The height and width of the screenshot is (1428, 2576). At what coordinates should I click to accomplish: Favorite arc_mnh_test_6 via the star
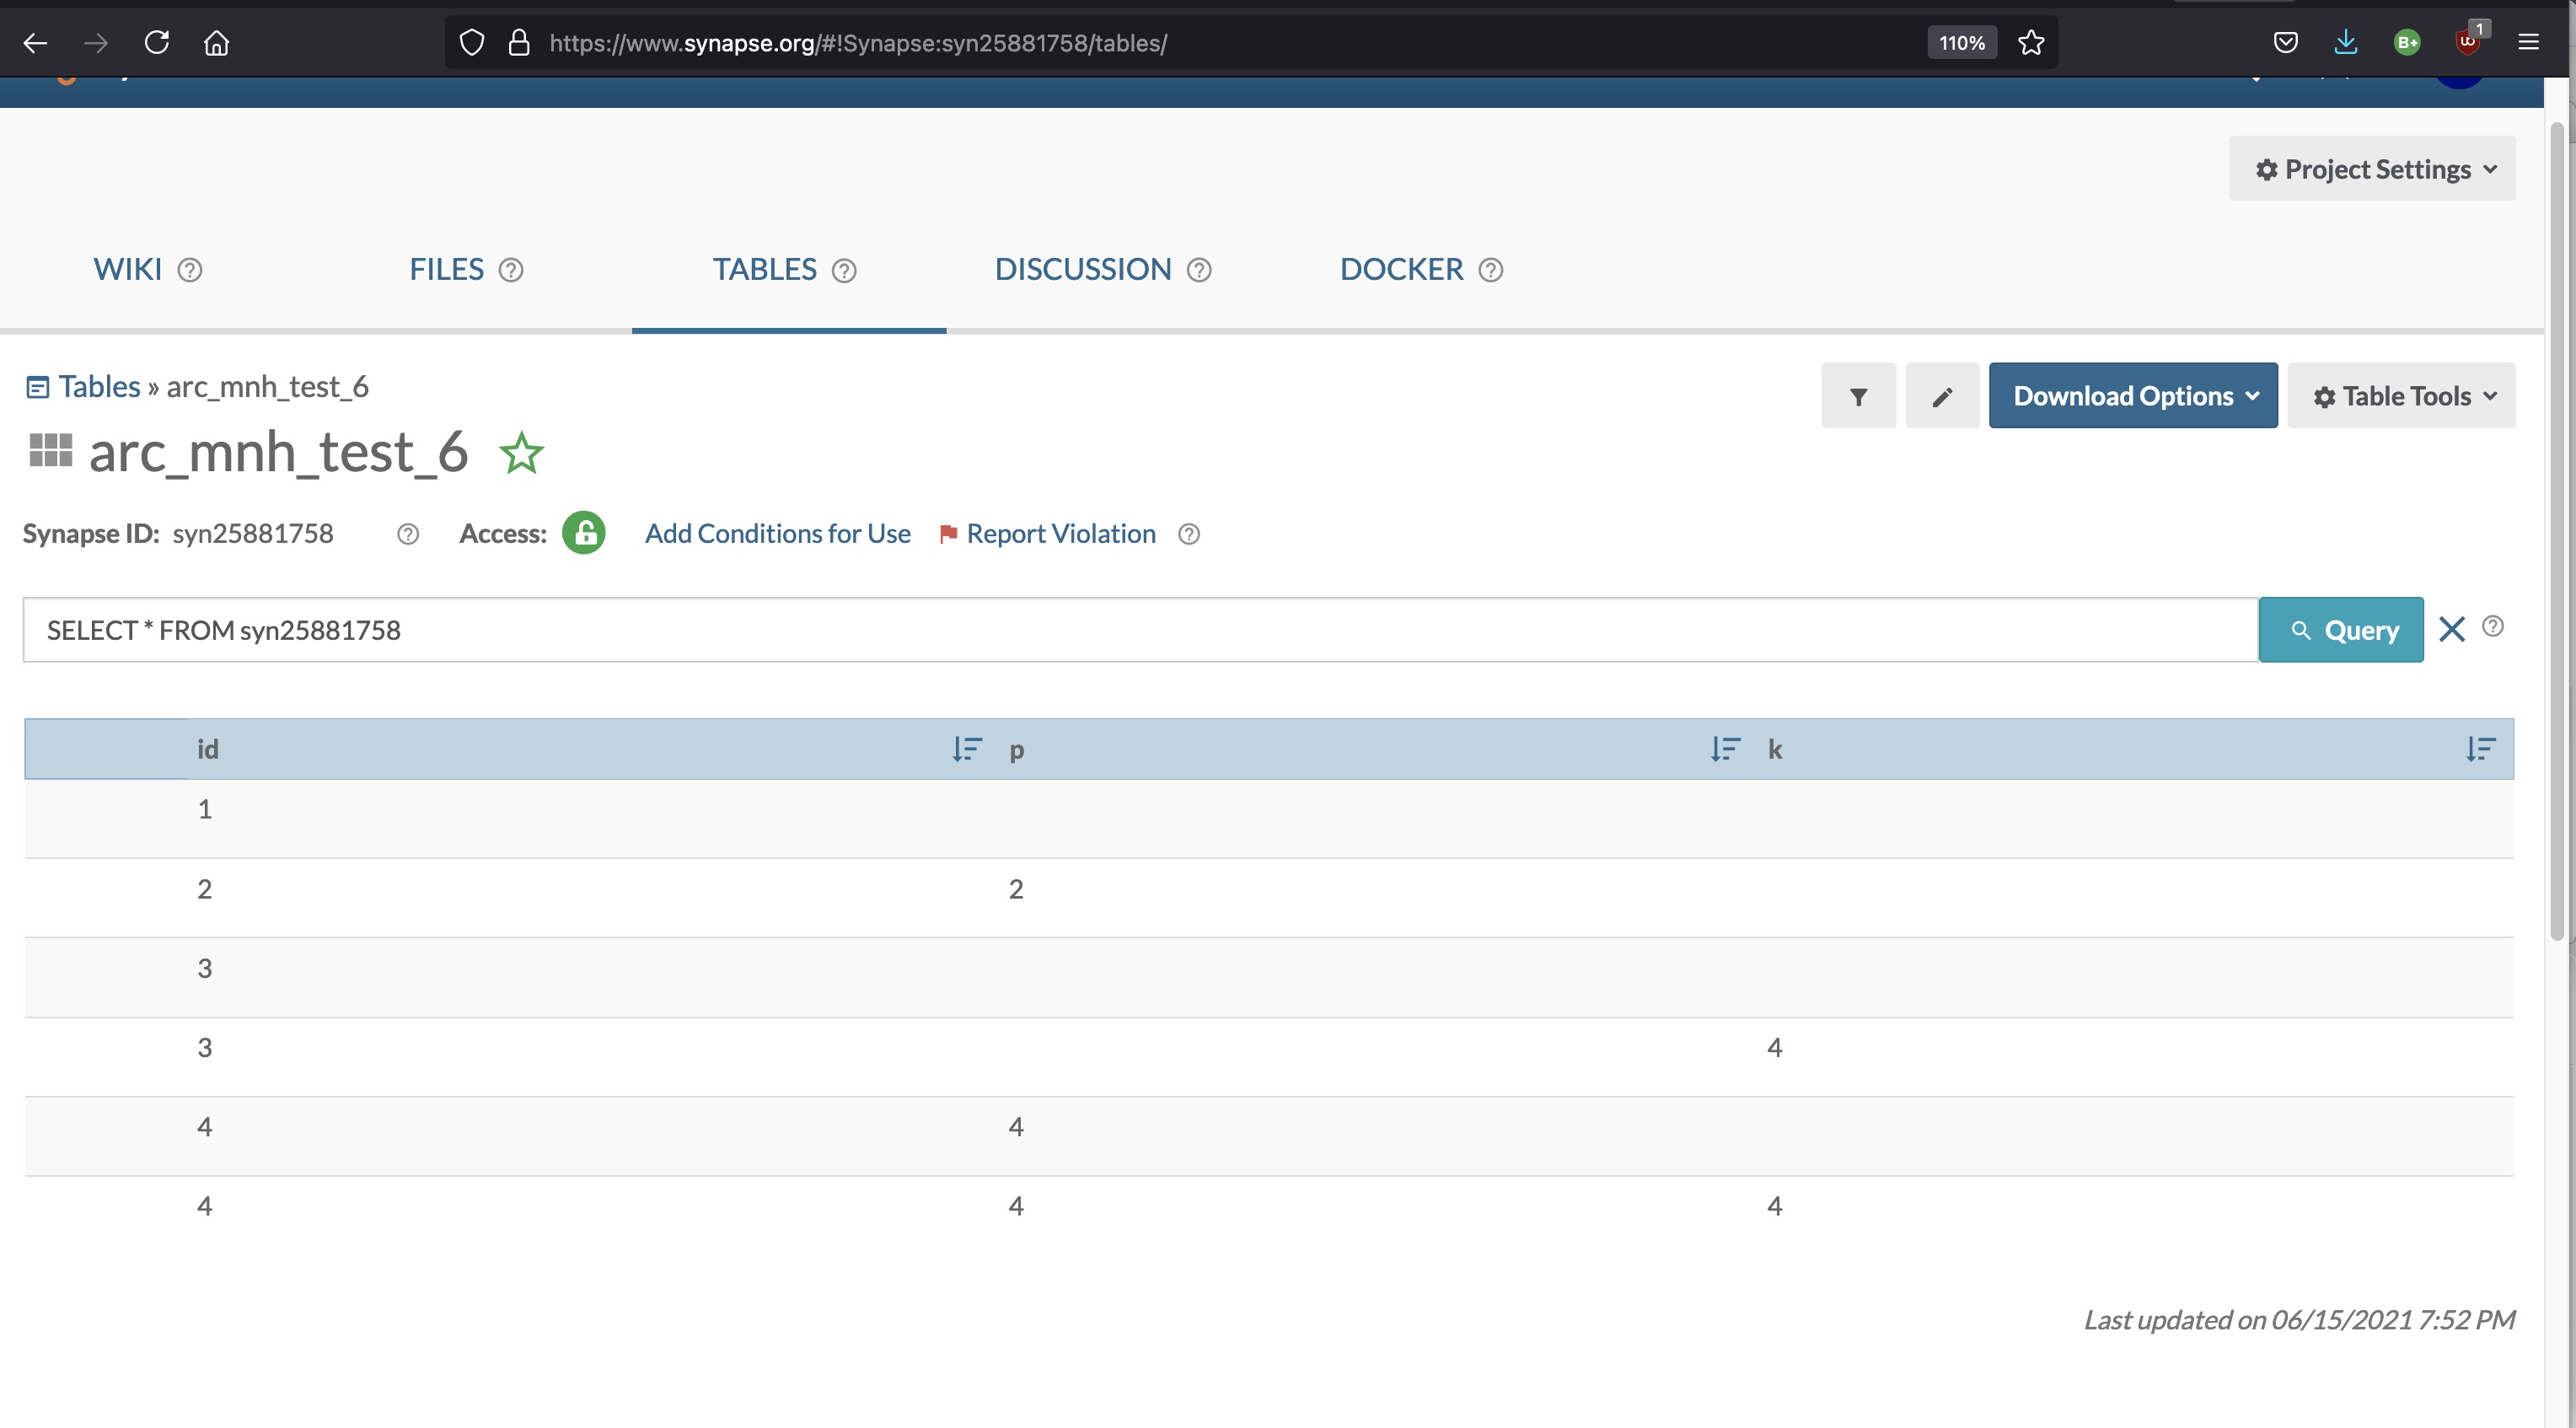[521, 452]
